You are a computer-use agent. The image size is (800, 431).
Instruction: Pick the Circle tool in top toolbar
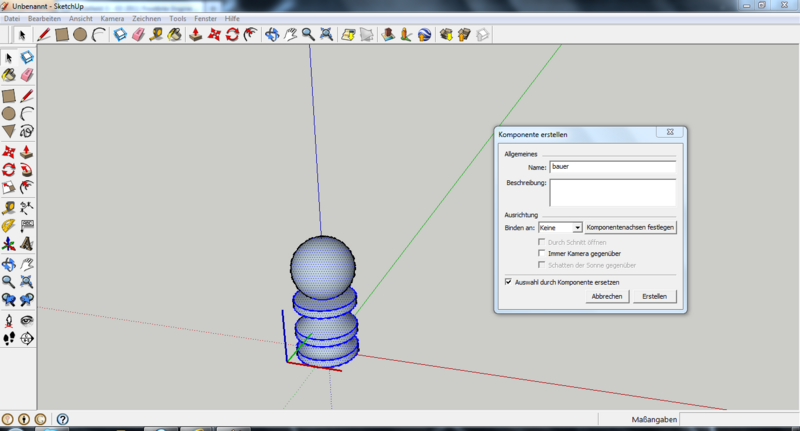80,35
